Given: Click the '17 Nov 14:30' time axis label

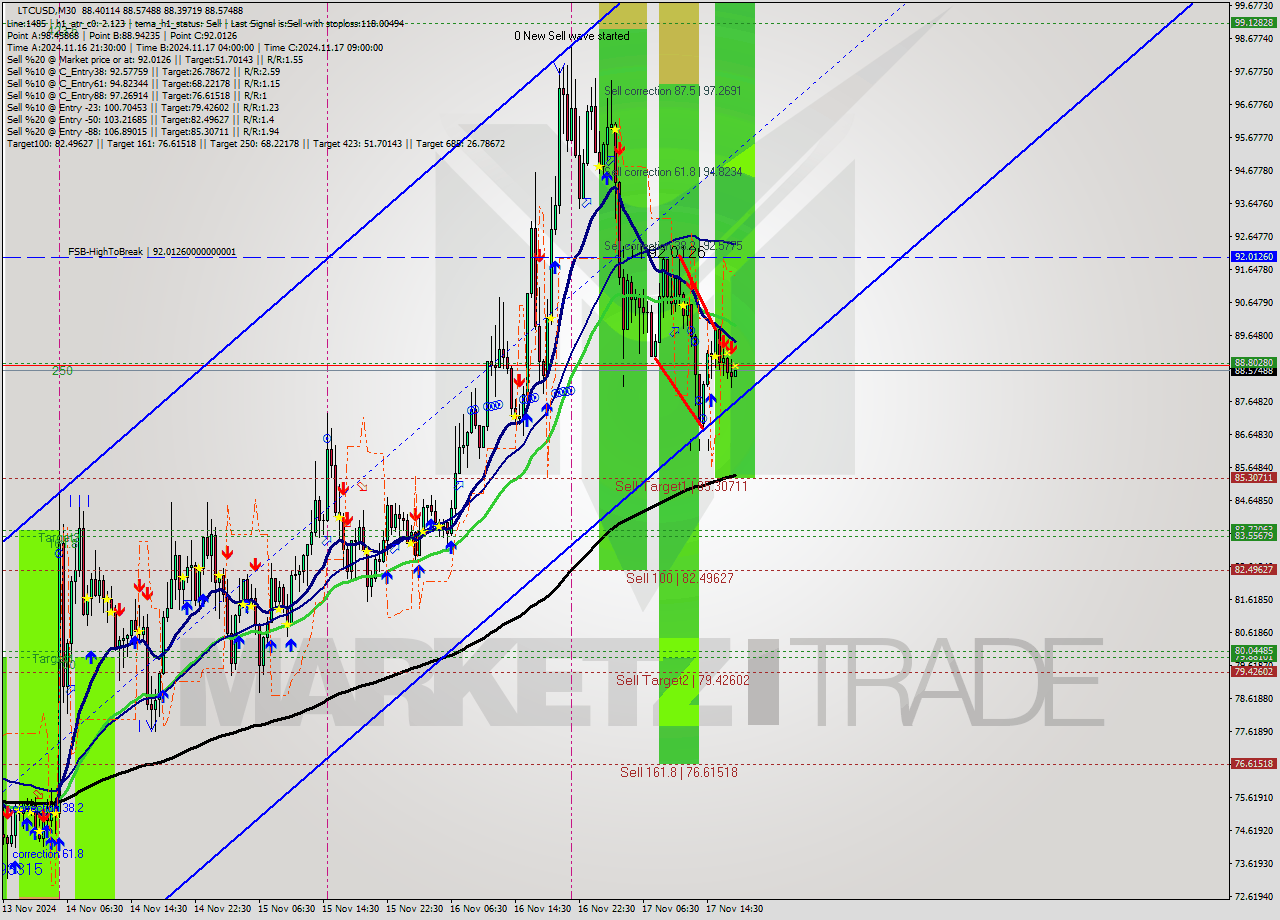Looking at the screenshot, I should point(734,909).
